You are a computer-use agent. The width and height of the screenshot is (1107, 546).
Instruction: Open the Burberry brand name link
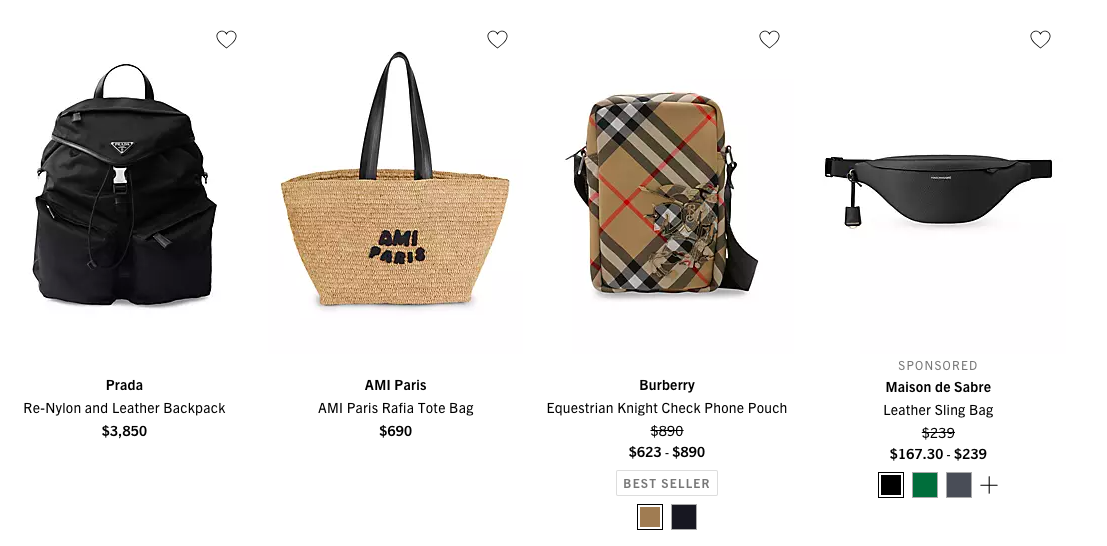click(666, 385)
